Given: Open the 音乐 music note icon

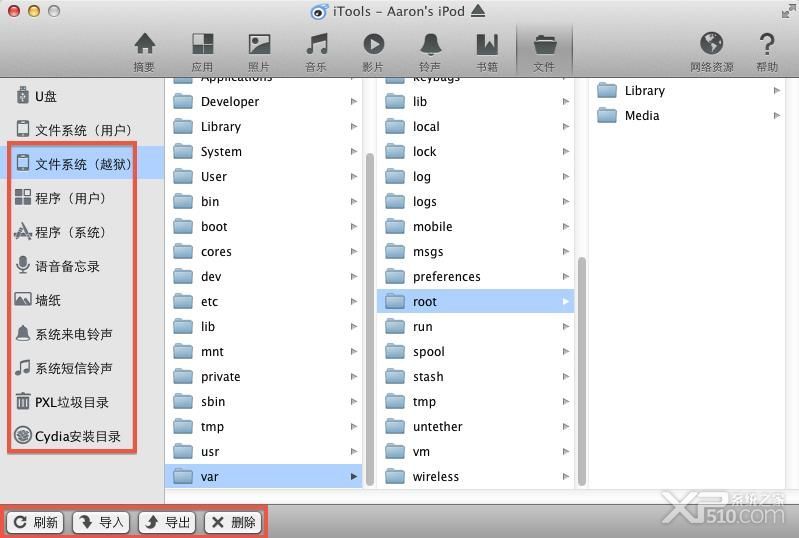Looking at the screenshot, I should pyautogui.click(x=316, y=44).
